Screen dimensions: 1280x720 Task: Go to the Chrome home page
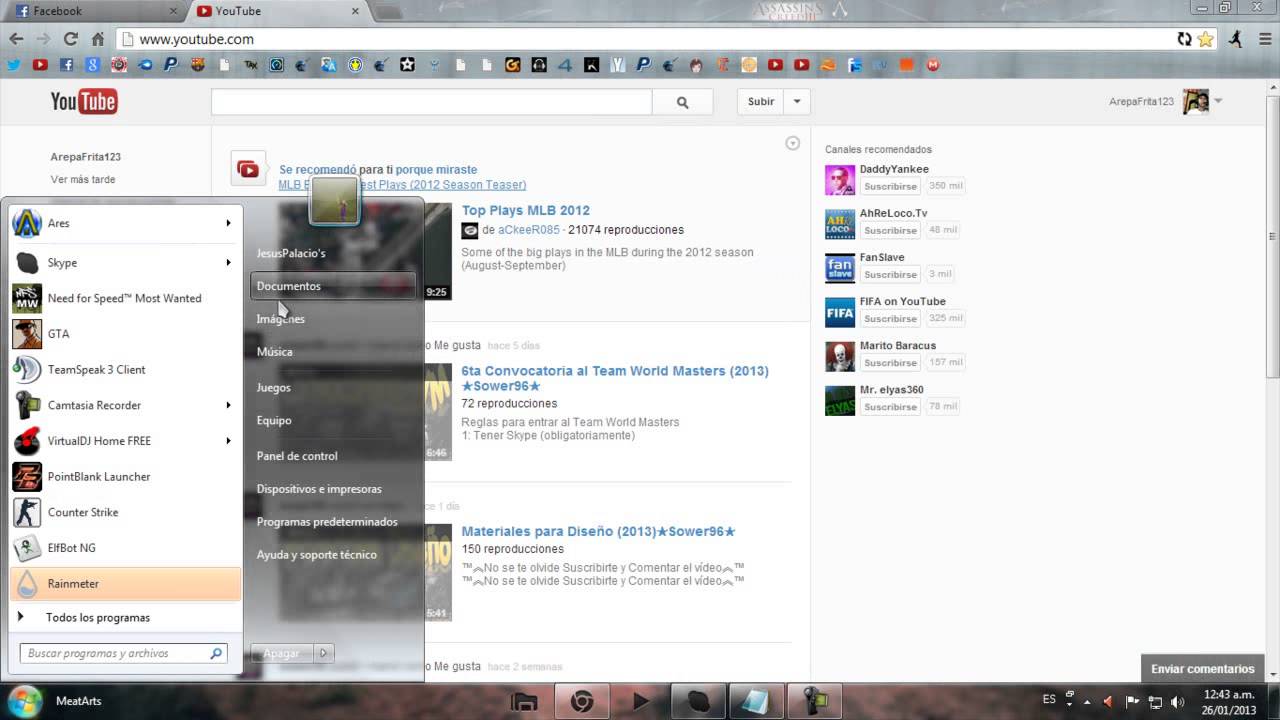tap(97, 39)
